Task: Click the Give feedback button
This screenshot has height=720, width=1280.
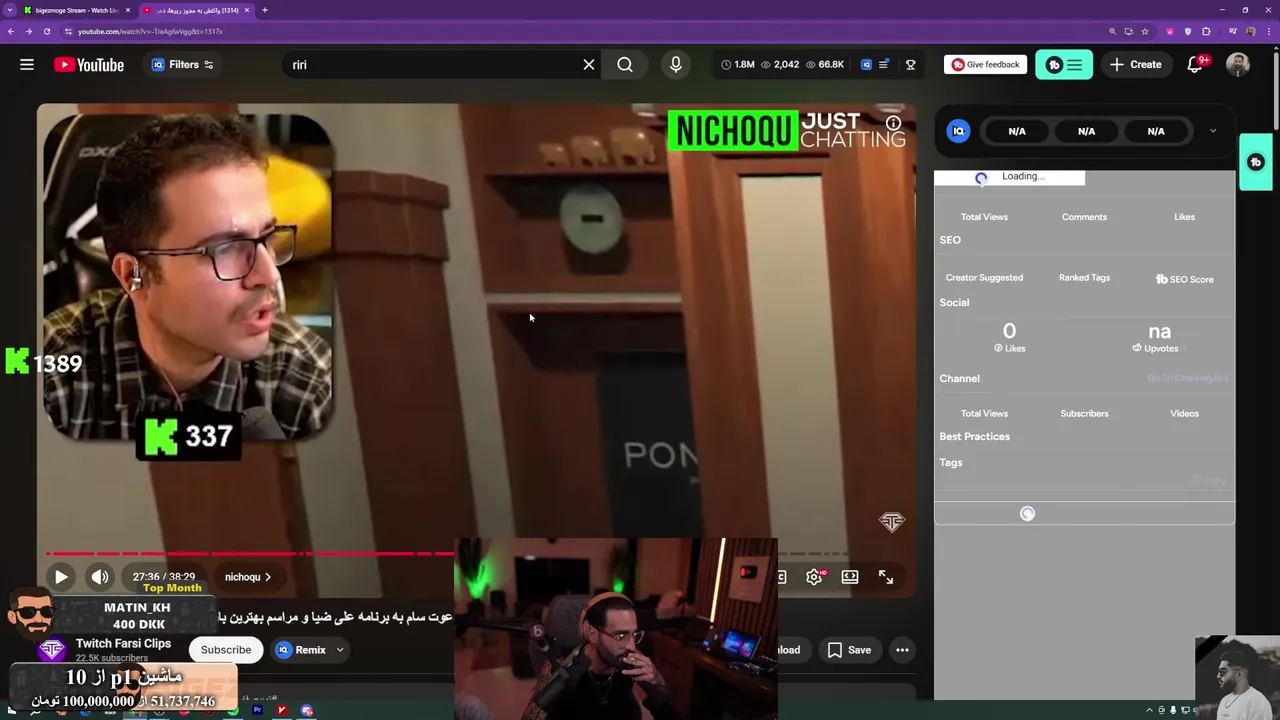Action: (x=986, y=65)
